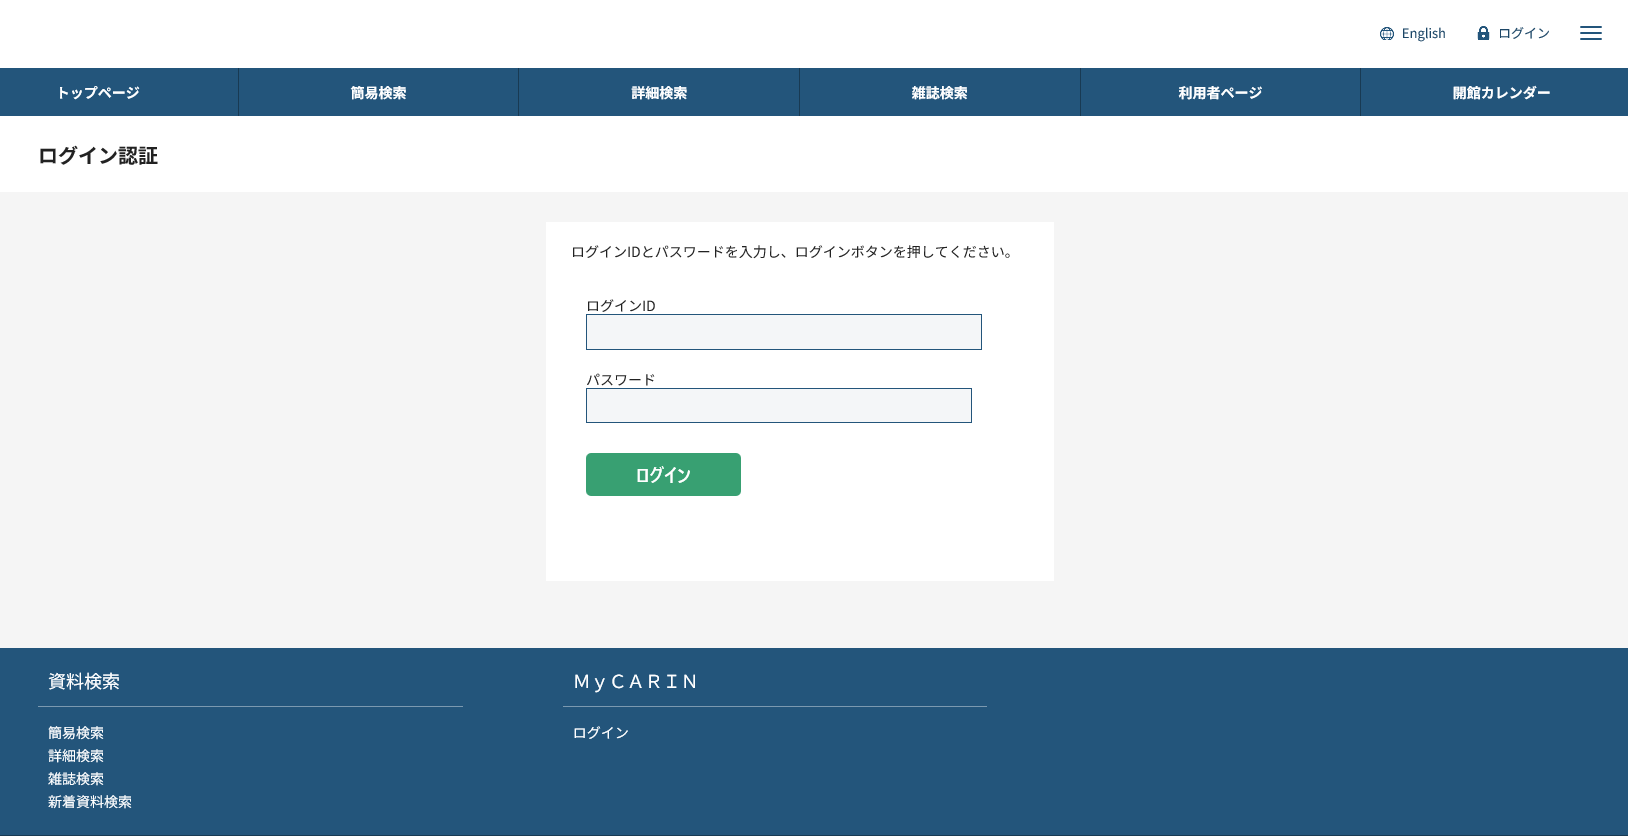Click the globe icon beside English
The height and width of the screenshot is (836, 1628).
coord(1386,34)
